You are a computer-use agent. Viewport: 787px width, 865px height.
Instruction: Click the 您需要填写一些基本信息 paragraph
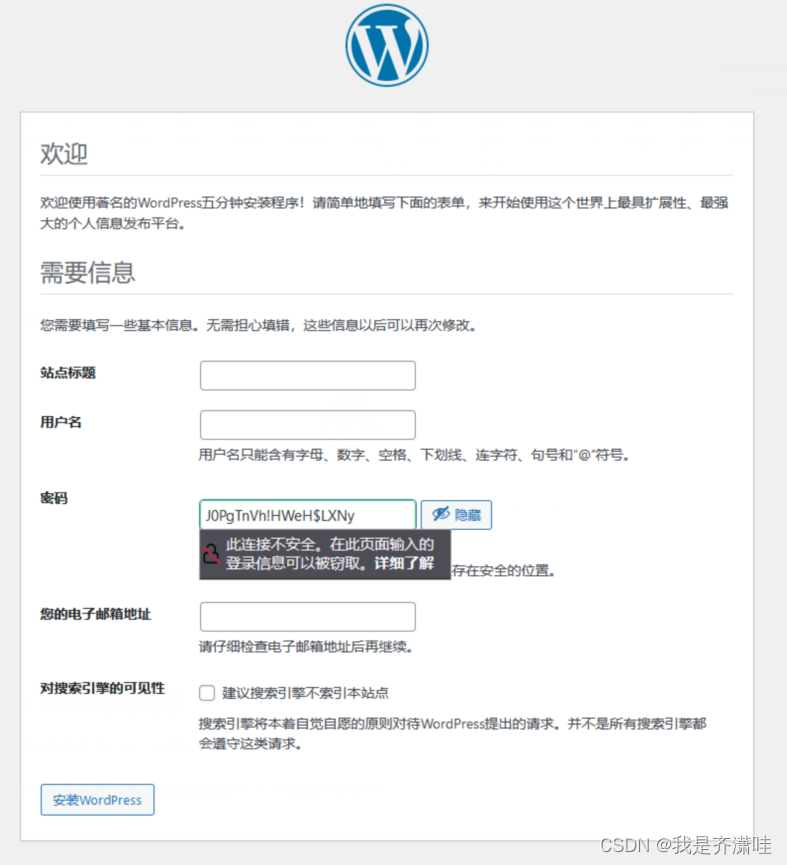258,325
